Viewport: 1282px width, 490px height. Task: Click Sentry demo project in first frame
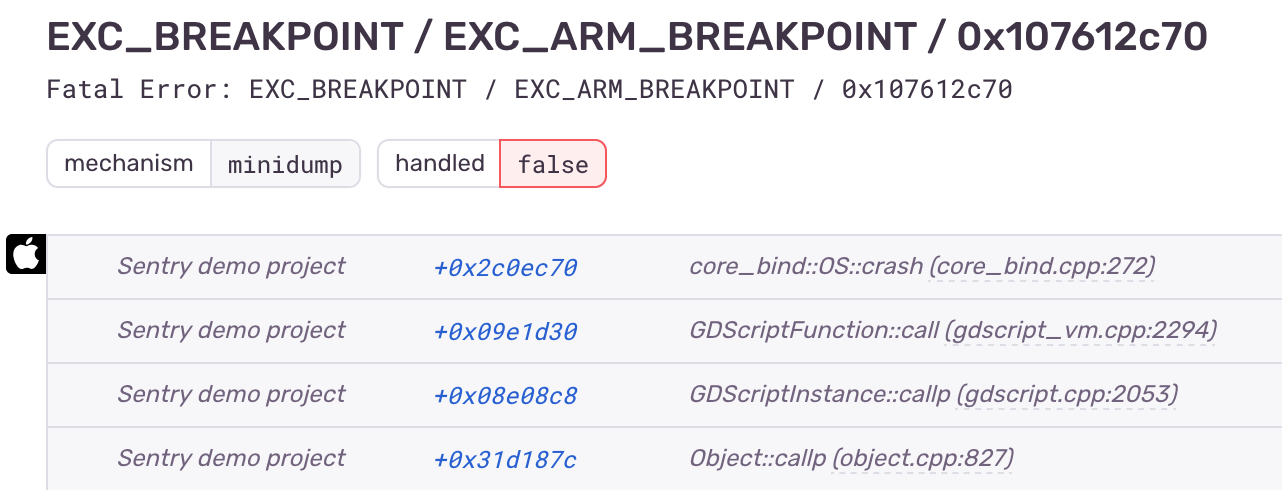point(231,267)
